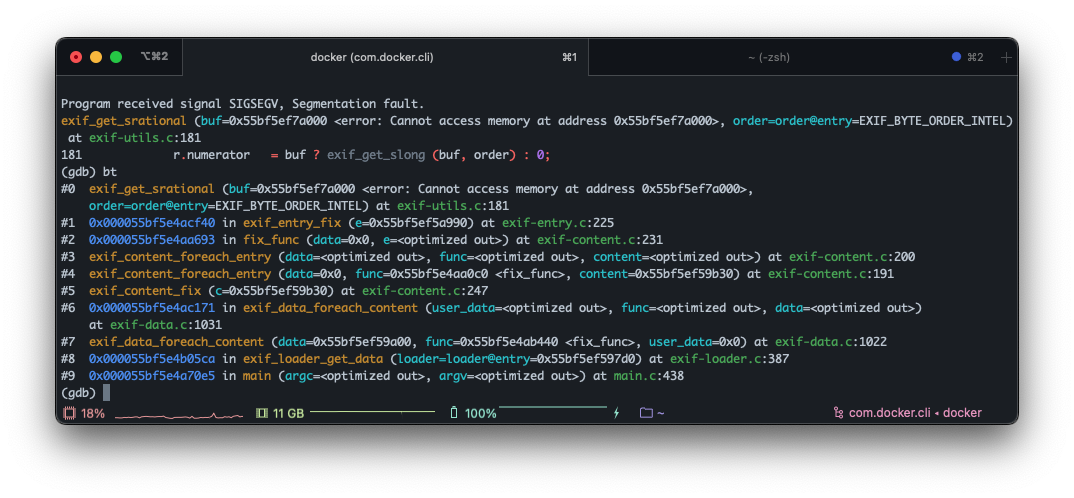
Task: Open a new tab with the plus button
Action: click(x=1005, y=58)
